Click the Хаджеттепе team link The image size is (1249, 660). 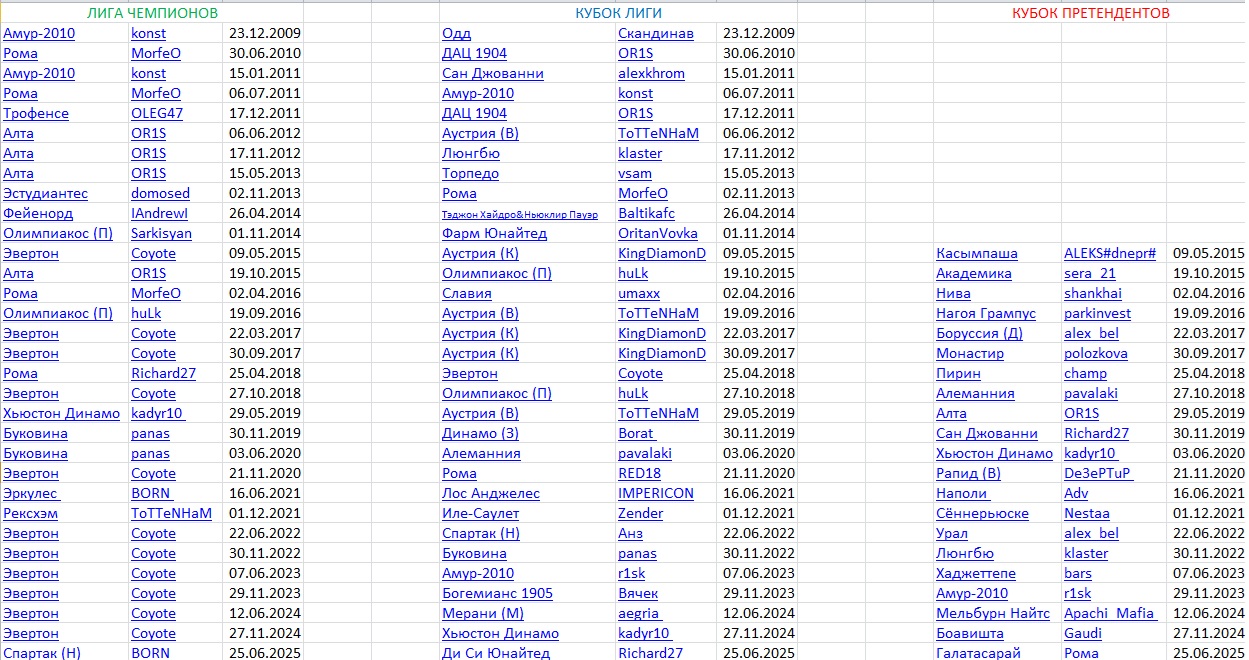coord(976,573)
